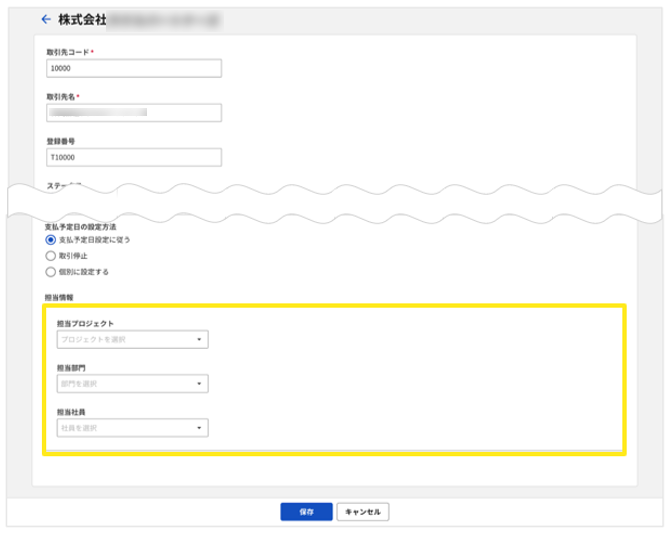Open the 担当プロジェクト dropdown
This screenshot has height=533, width=670.
[x=130, y=340]
